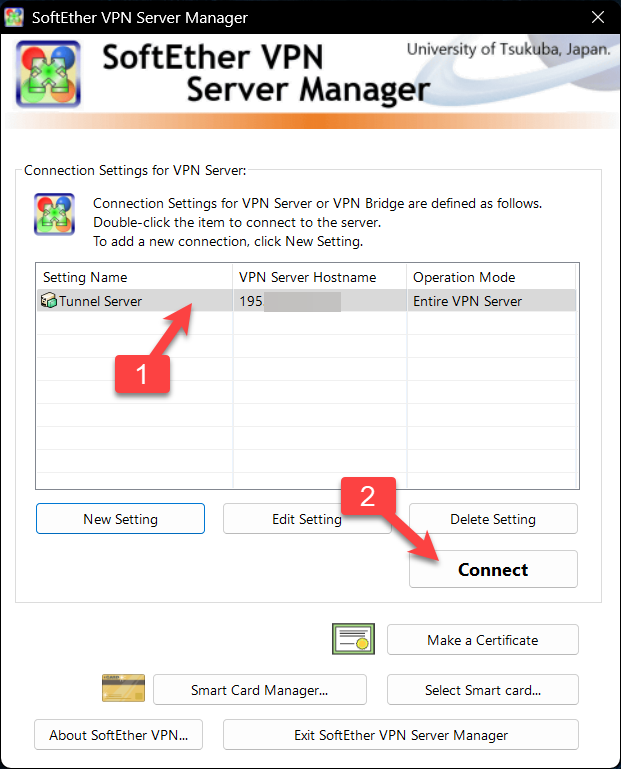Click the SoftEther title bar app icon
The width and height of the screenshot is (621, 769).
14,17
